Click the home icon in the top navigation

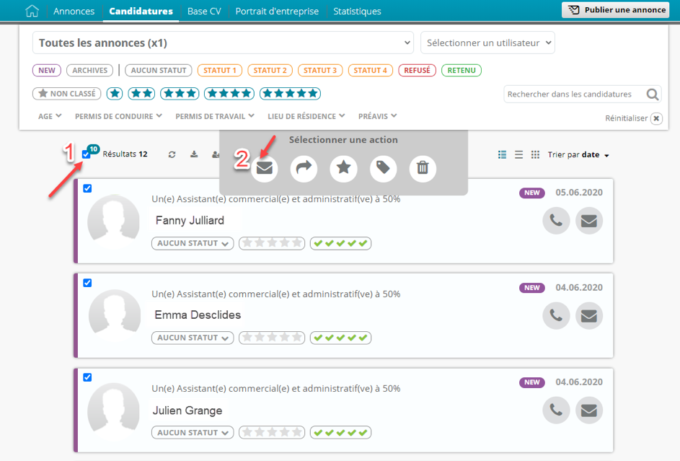pyautogui.click(x=33, y=11)
